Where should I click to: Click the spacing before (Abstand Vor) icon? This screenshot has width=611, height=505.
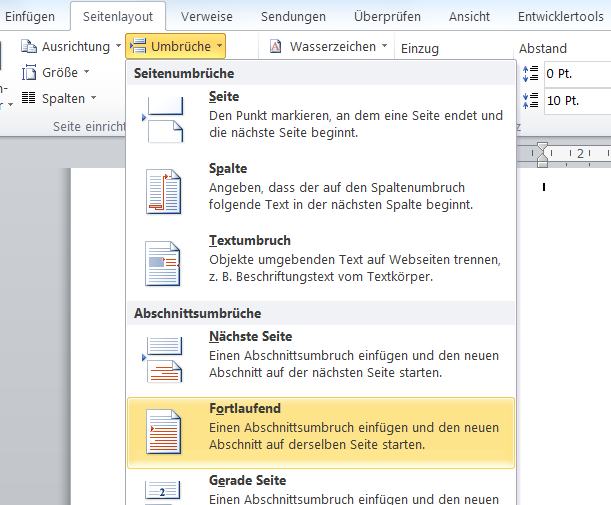click(x=530, y=74)
